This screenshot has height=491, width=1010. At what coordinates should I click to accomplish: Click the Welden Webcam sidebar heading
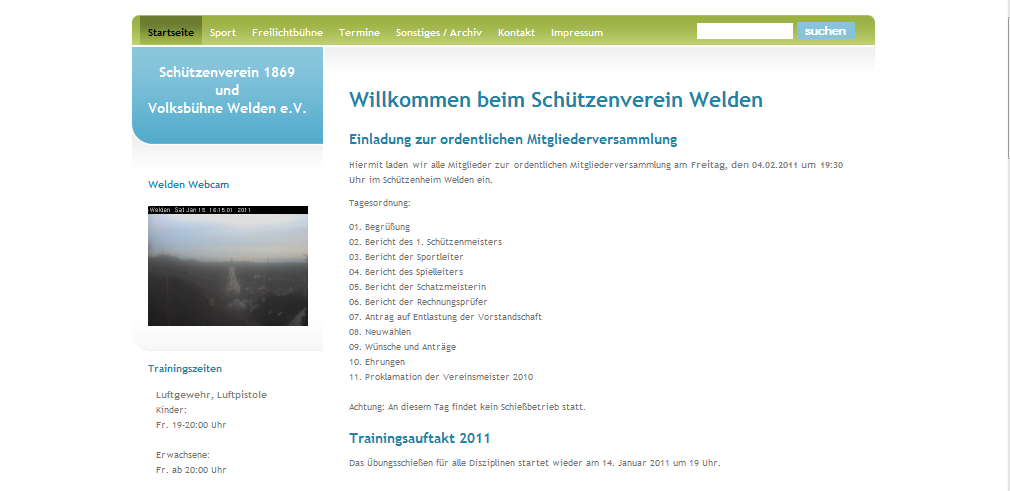187,184
